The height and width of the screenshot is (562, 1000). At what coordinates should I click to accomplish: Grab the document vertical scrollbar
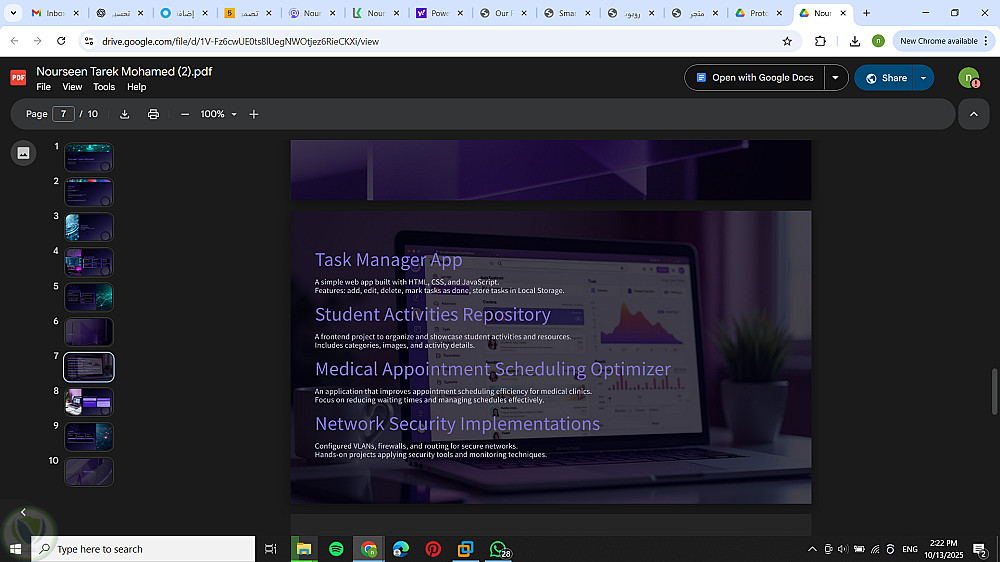coord(994,392)
